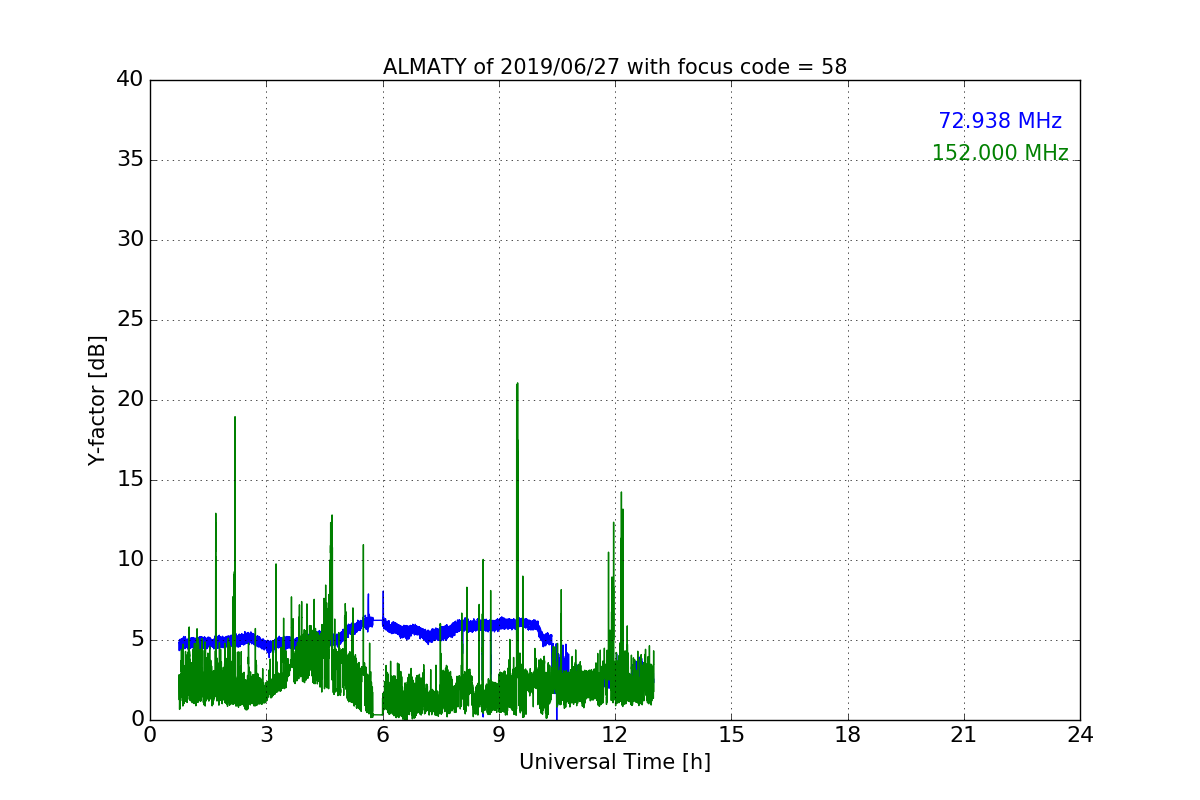The image size is (1200, 800).
Task: Select the blue 72.938 MHz legend label
Action: 1000,121
